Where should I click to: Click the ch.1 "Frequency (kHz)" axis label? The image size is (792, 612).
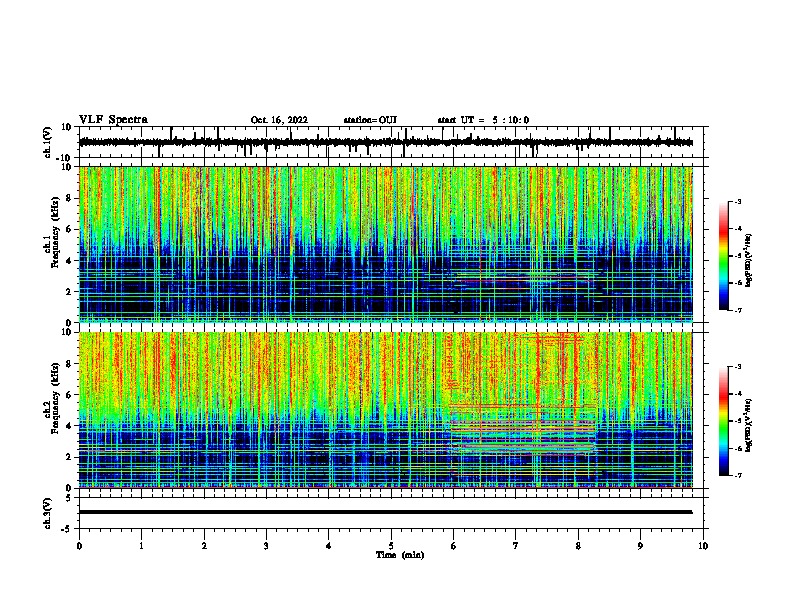55,232
